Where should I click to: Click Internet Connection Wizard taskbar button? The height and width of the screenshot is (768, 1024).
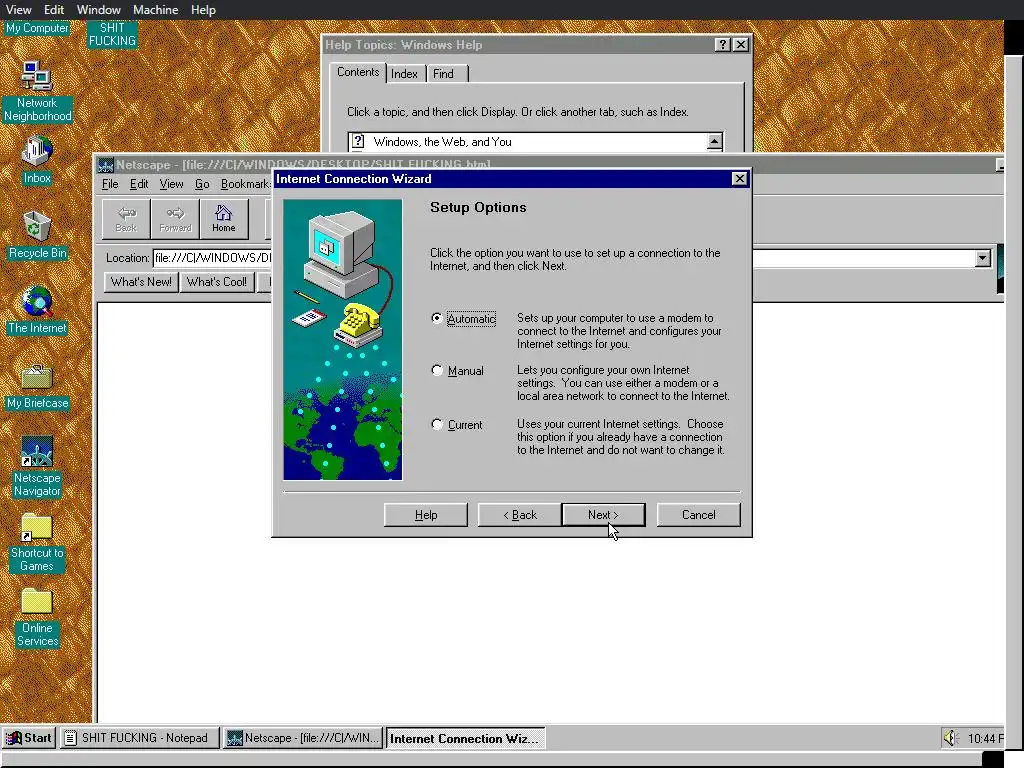point(465,738)
